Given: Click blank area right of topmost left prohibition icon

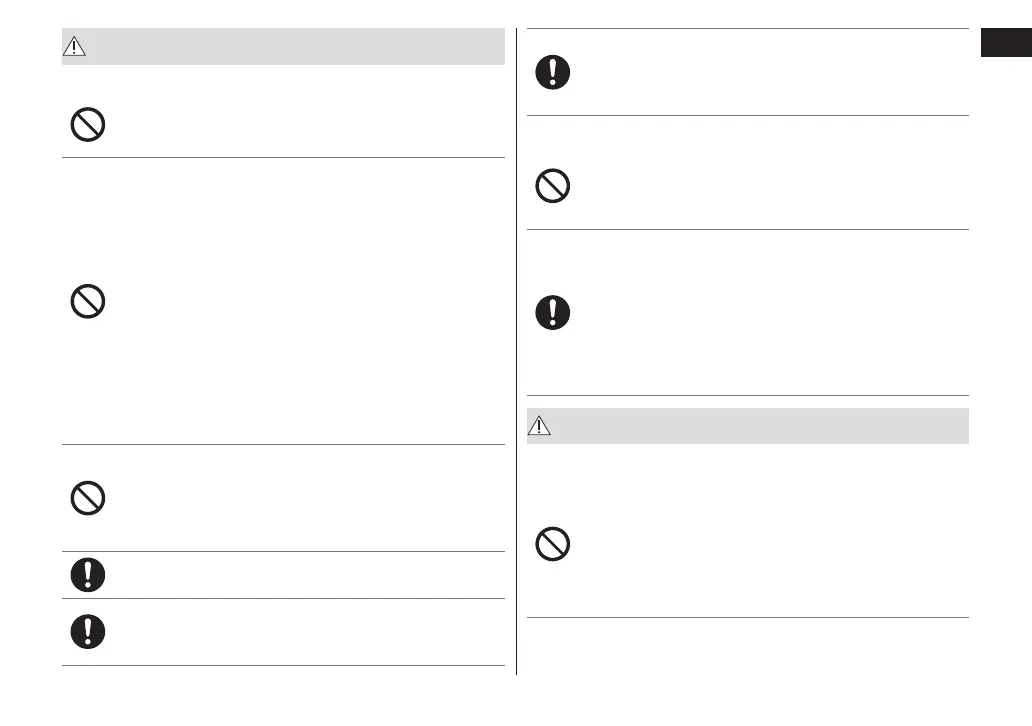Looking at the screenshot, I should [300, 124].
